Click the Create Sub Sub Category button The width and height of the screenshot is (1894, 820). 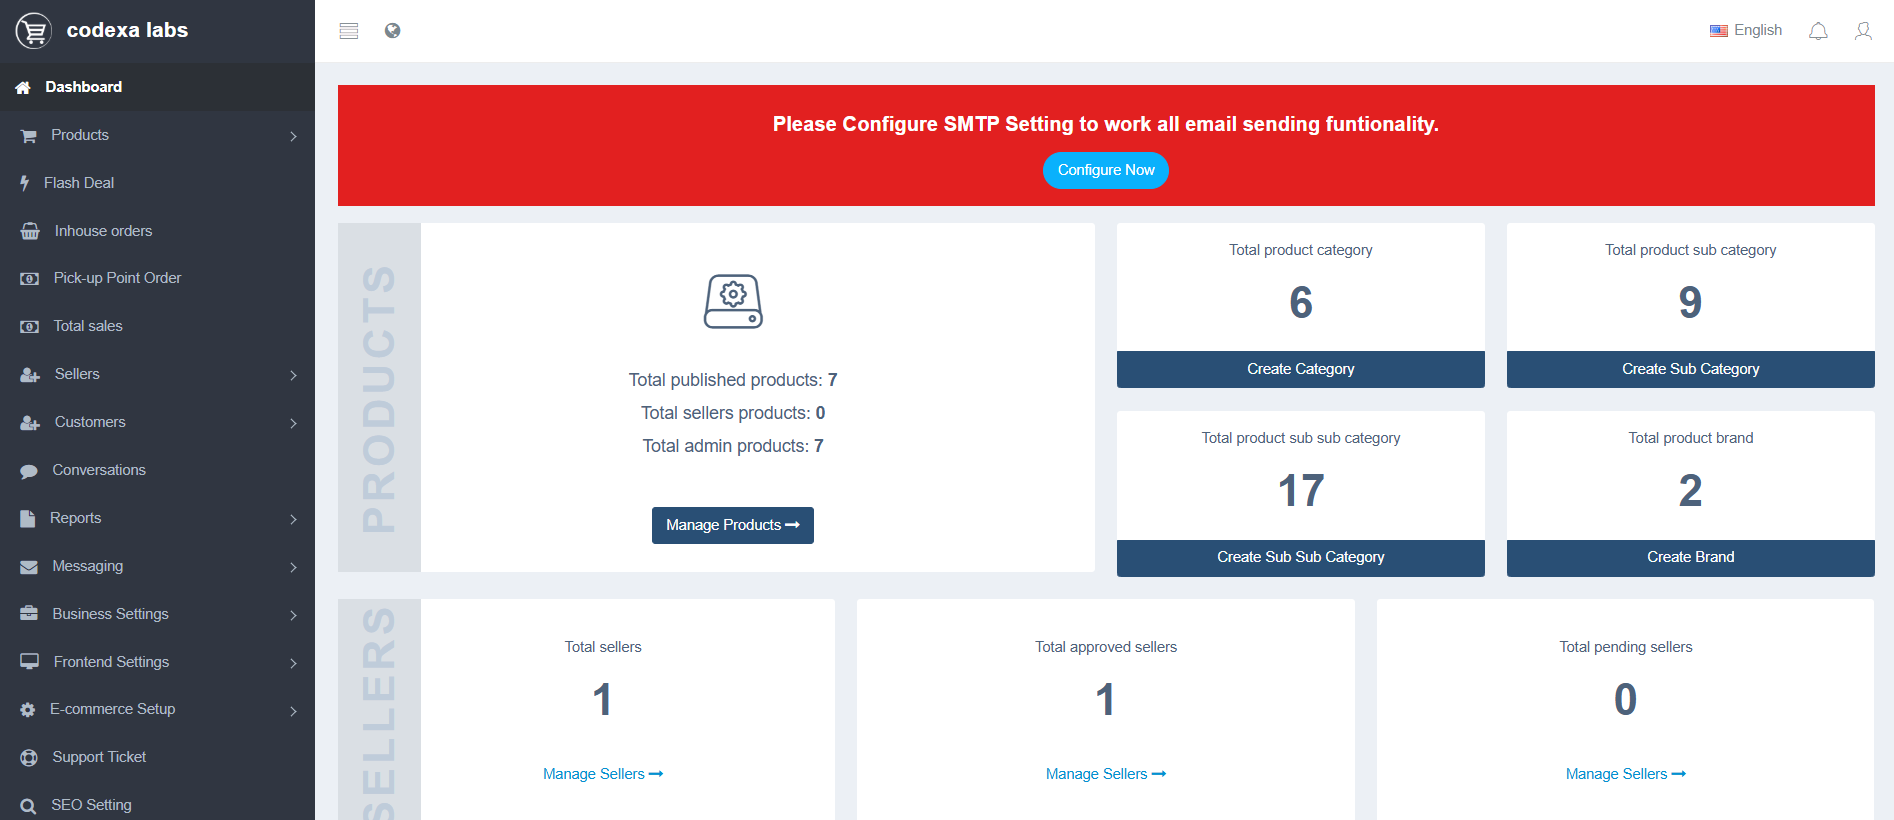pos(1300,557)
